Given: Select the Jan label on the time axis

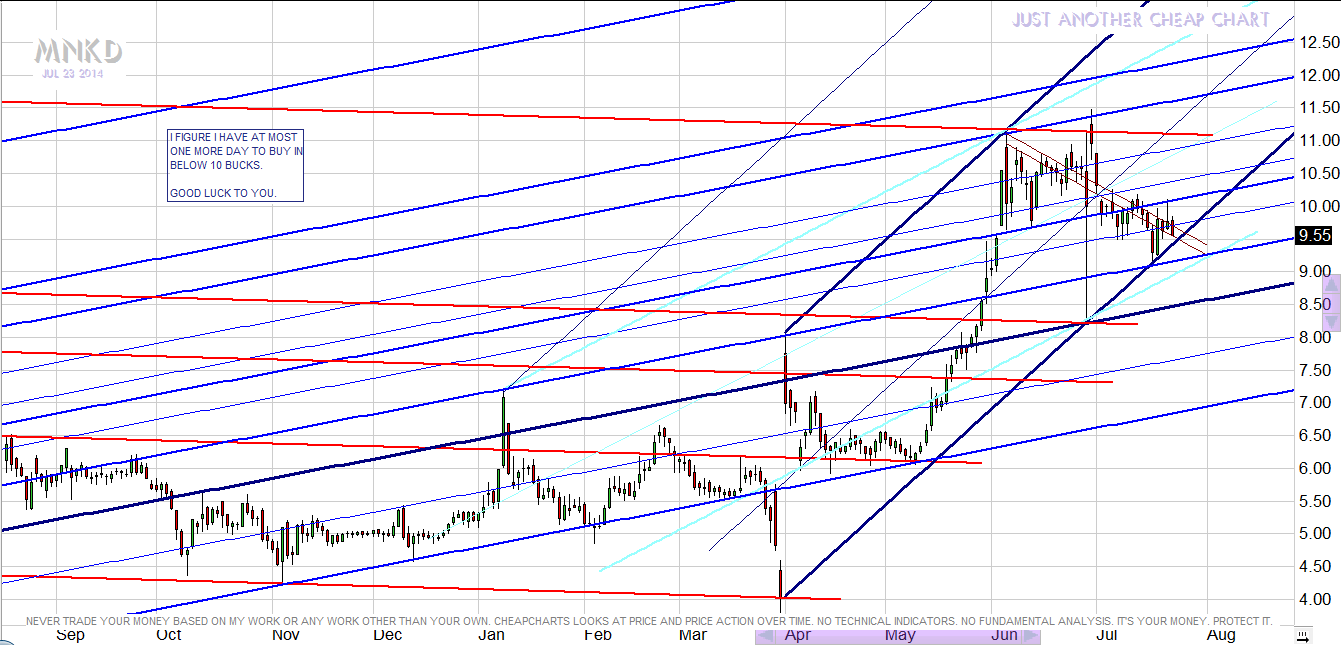Looking at the screenshot, I should (x=491, y=635).
